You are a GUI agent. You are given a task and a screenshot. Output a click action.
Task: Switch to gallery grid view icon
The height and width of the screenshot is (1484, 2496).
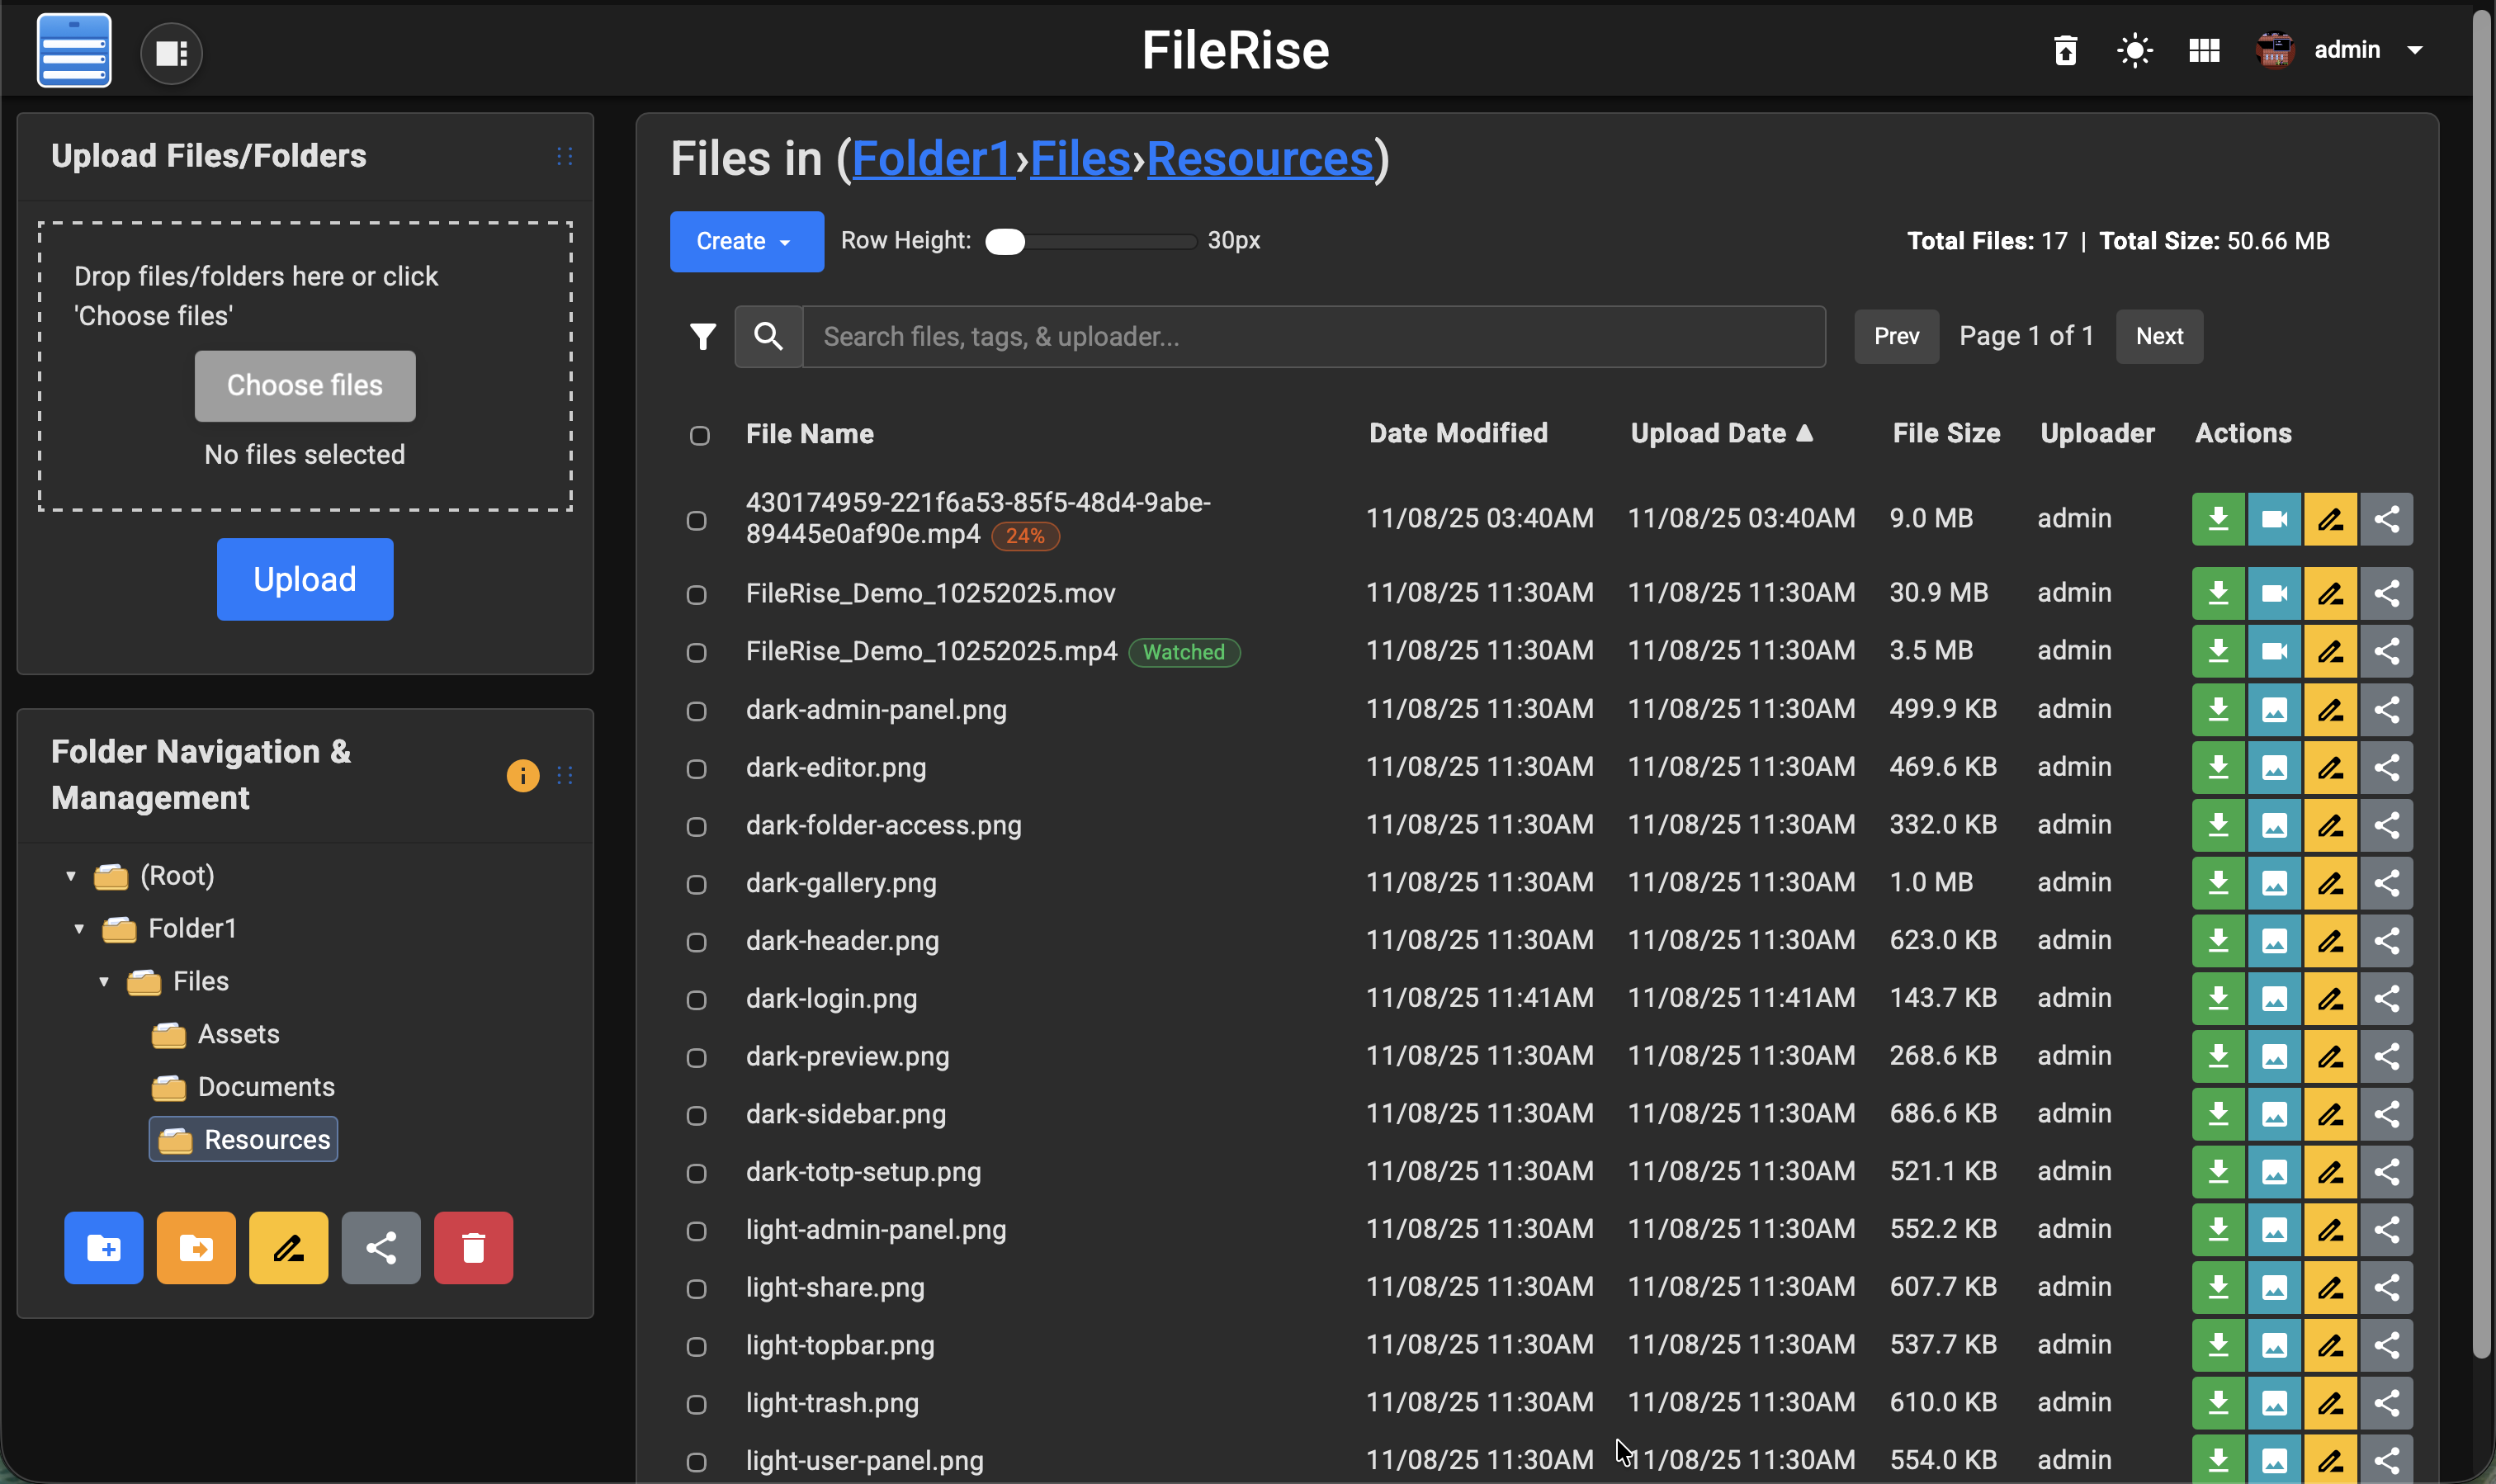[x=2203, y=50]
